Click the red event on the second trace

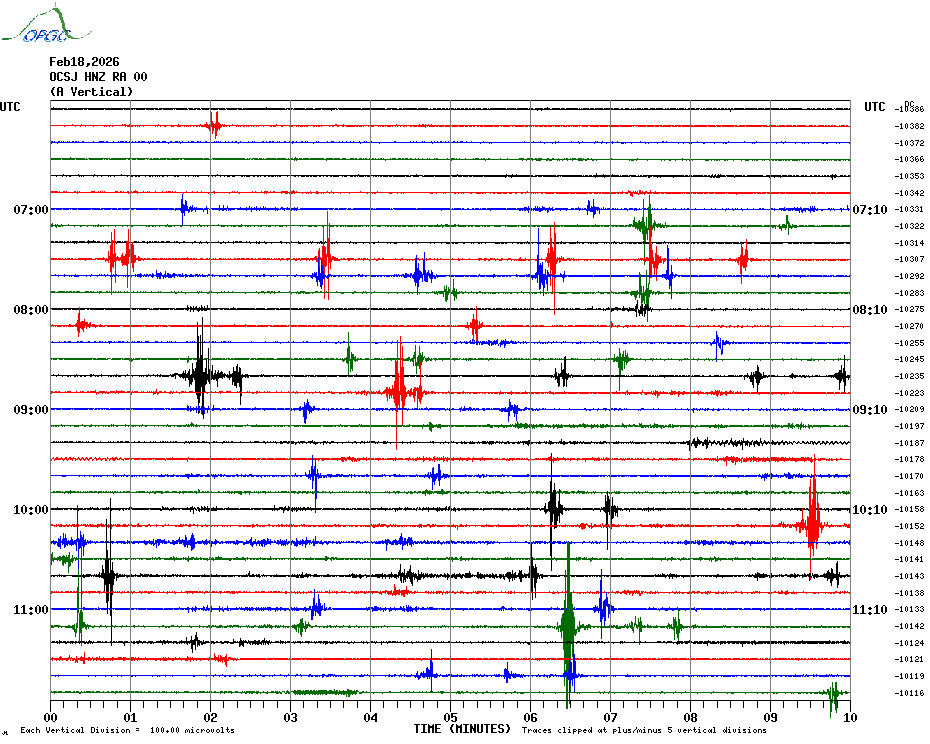pos(212,126)
